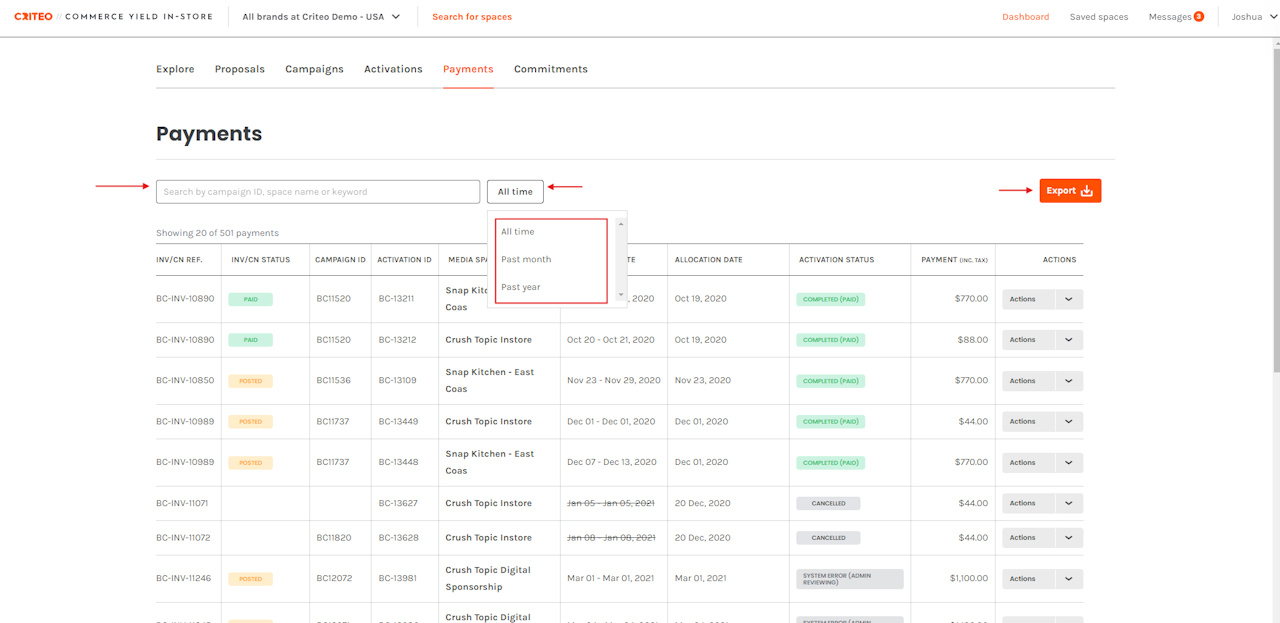This screenshot has height=623, width=1280.
Task: Click the Criteo logo in header
Action: (33, 17)
